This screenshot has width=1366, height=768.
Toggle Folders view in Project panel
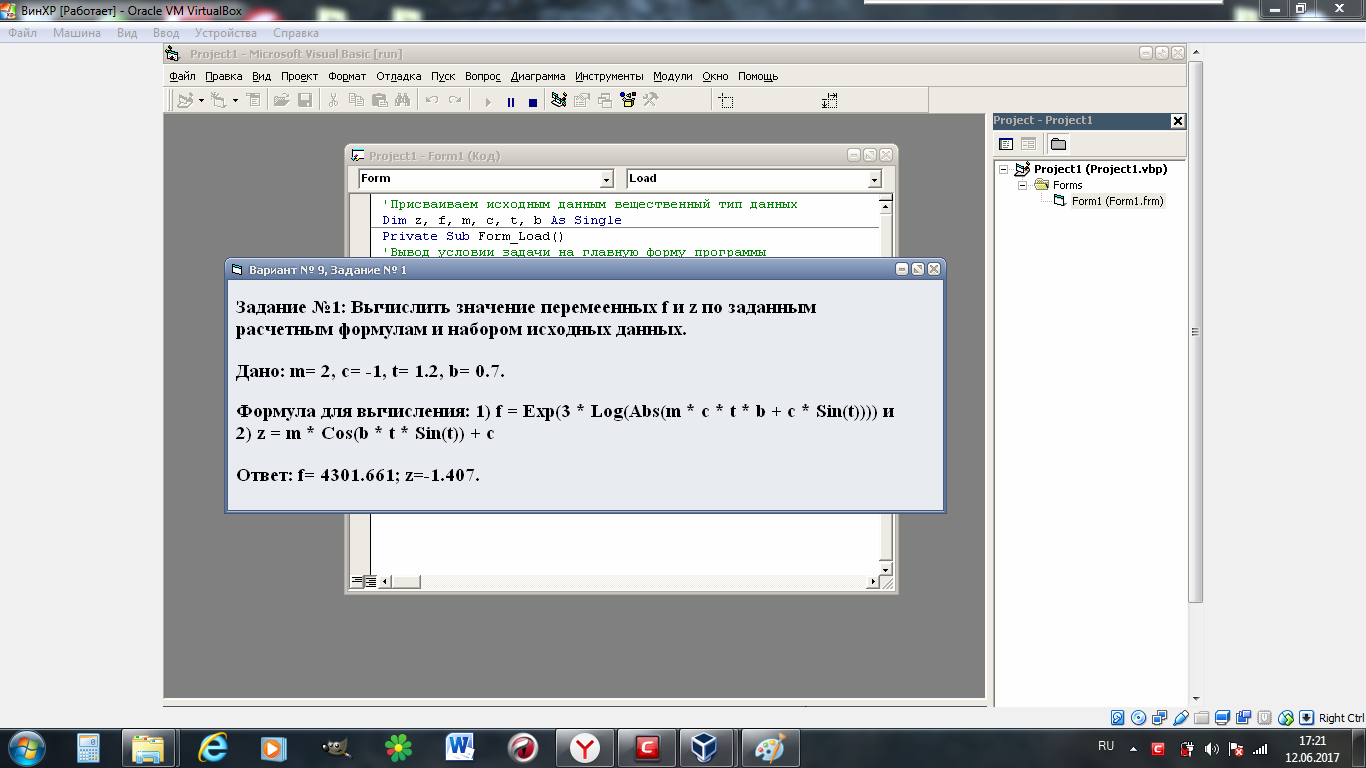pyautogui.click(x=1058, y=144)
